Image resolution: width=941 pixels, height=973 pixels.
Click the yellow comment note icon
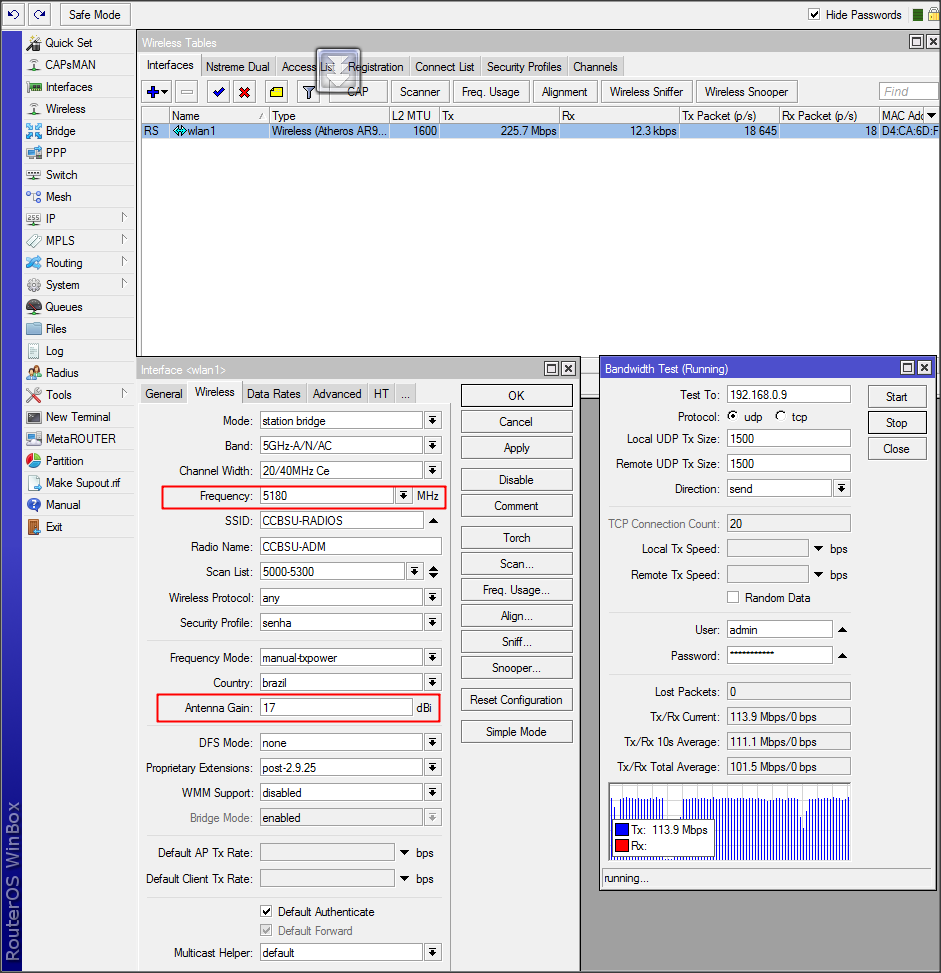pyautogui.click(x=277, y=92)
